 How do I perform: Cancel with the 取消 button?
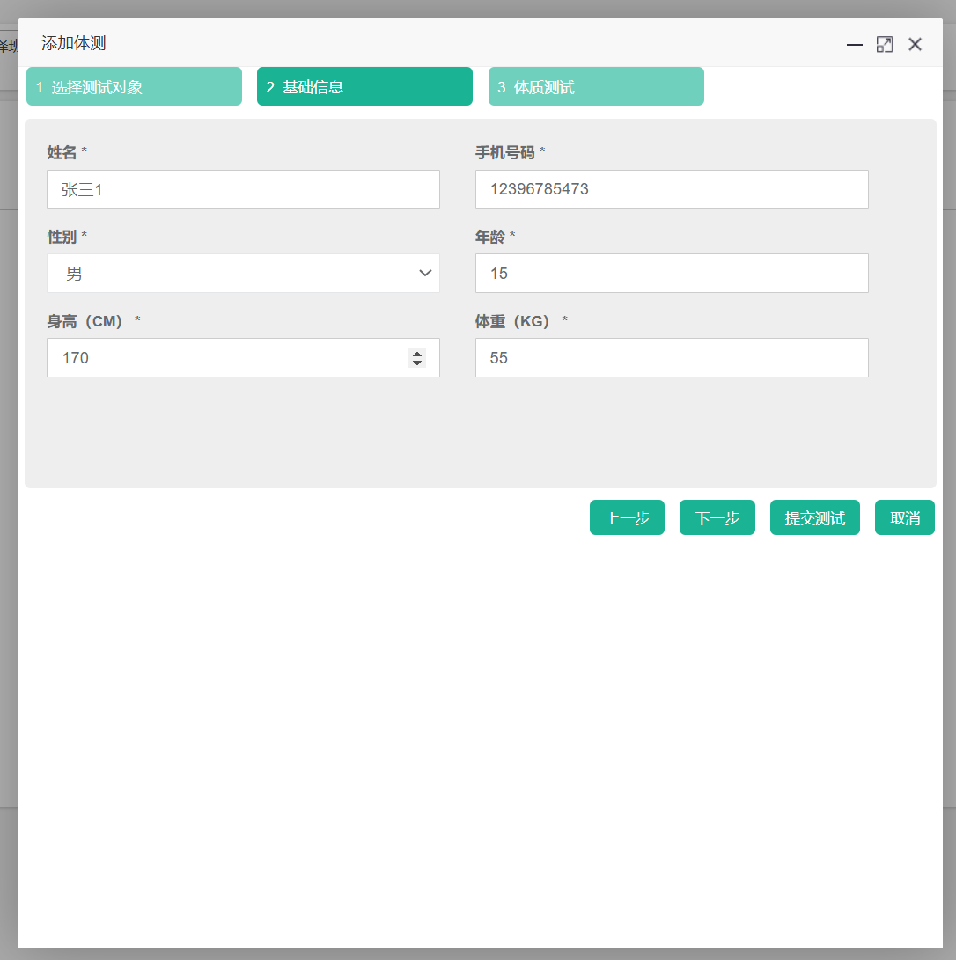(904, 518)
